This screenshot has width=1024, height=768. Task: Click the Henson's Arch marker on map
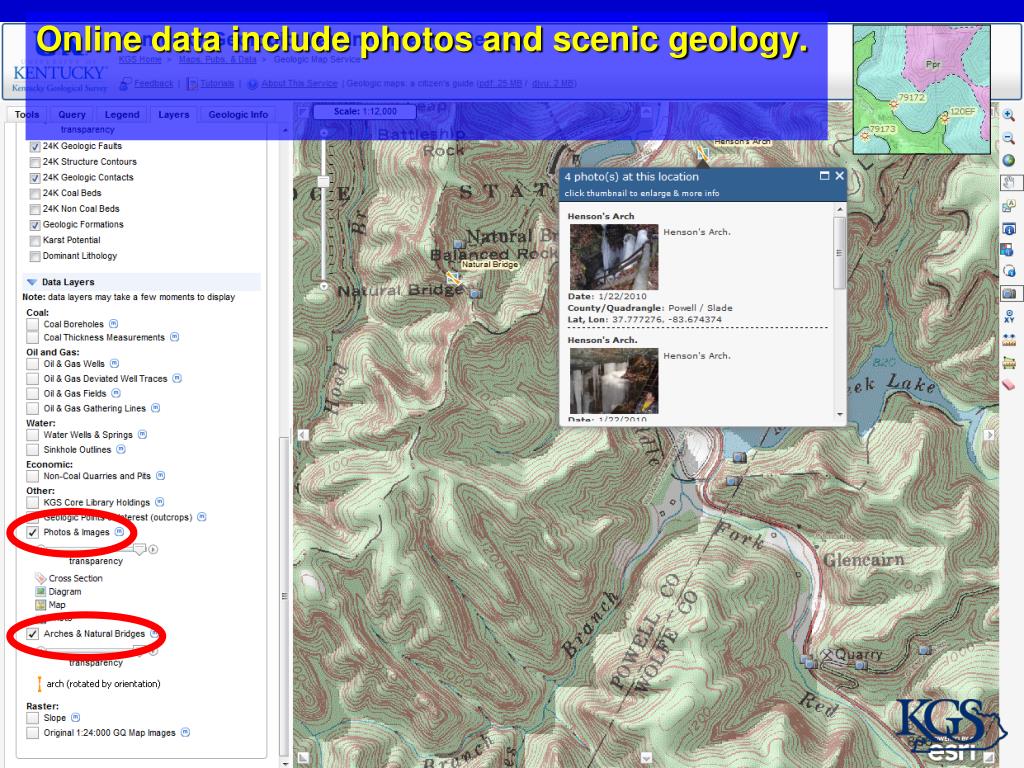703,153
